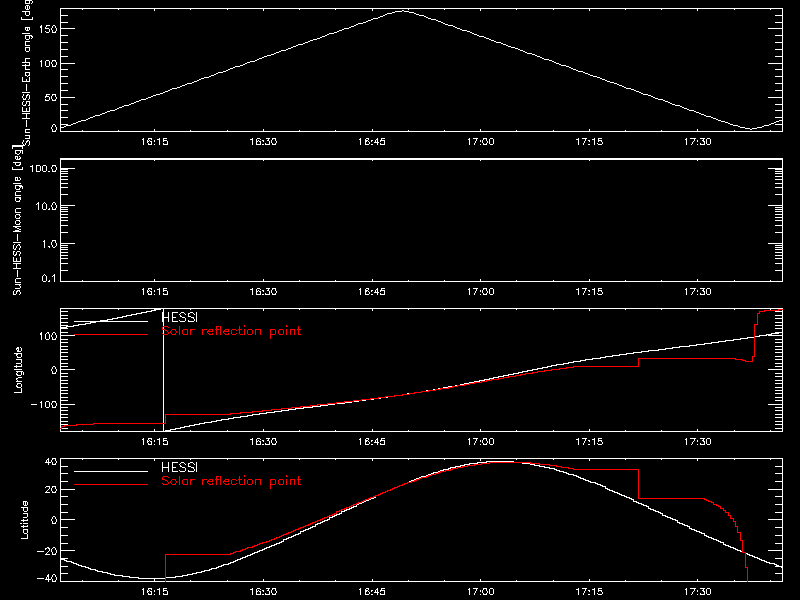The image size is (800, 600).
Task: Click 40 tick on Latitude axis
Action: tap(52, 462)
